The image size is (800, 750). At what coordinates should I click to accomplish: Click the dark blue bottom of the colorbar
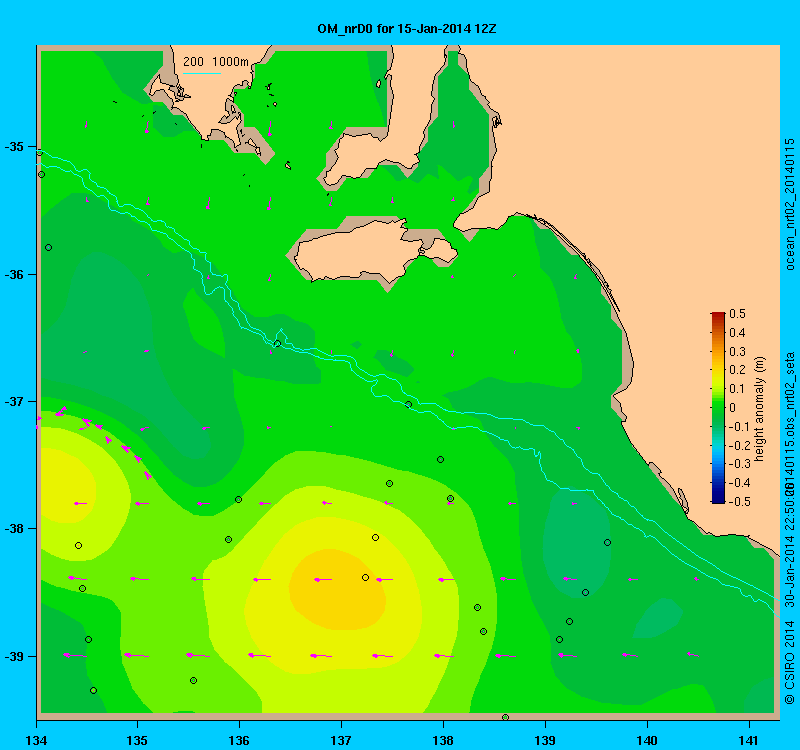[718, 498]
